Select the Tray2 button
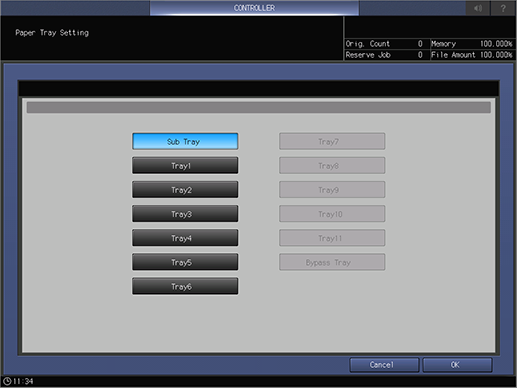The image size is (517, 388). click(x=185, y=190)
